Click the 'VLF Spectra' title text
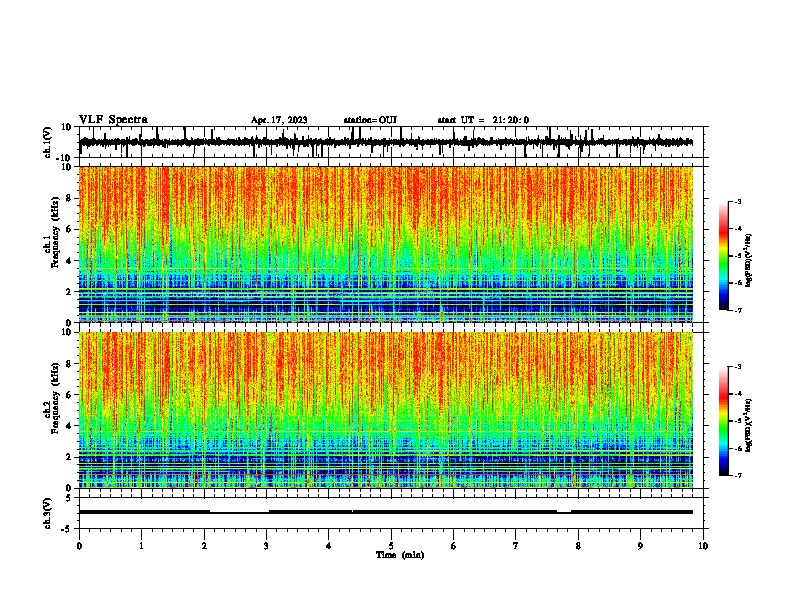The image size is (792, 612). pos(113,120)
